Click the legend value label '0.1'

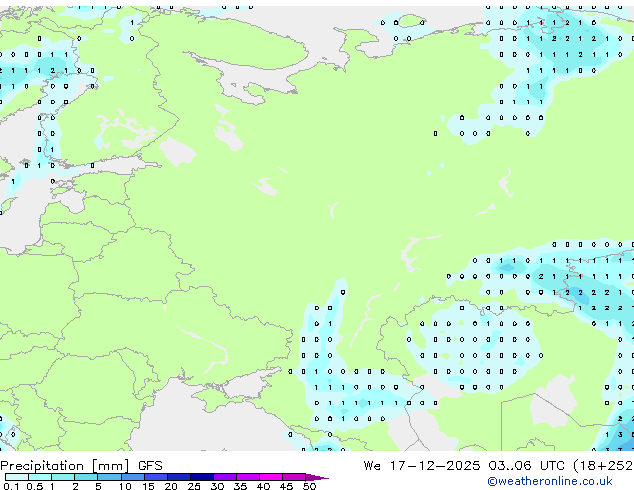point(11,486)
